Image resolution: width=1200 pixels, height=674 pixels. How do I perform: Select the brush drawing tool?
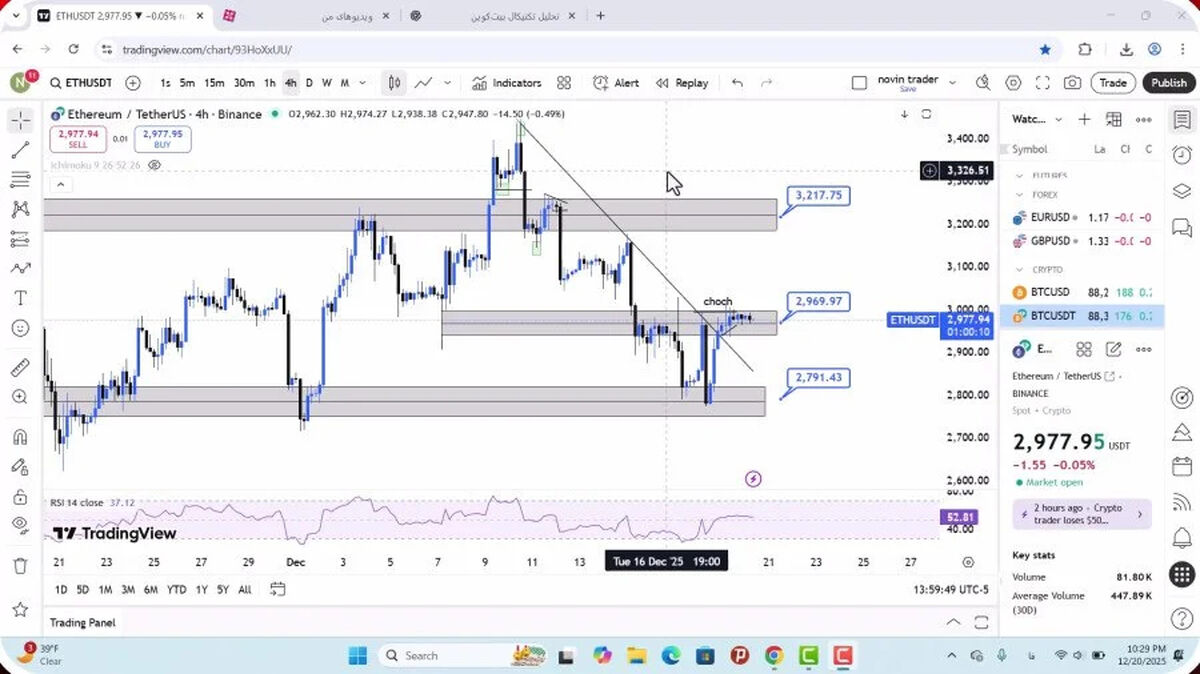20,268
